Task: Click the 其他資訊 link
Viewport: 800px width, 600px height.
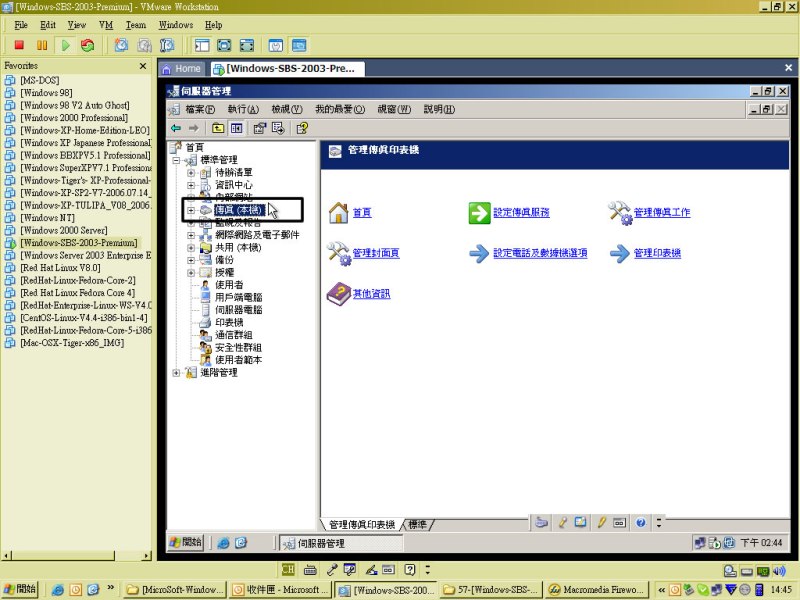Action: pos(371,294)
